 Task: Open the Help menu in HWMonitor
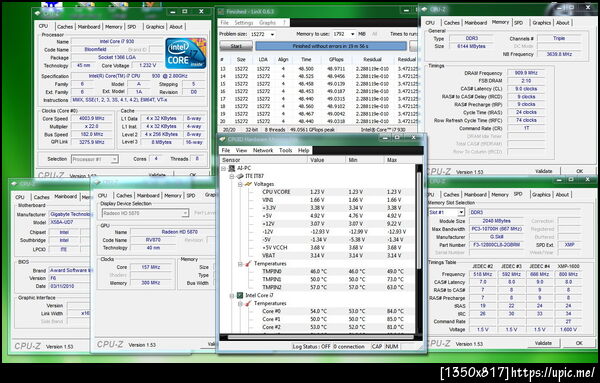click(x=303, y=150)
